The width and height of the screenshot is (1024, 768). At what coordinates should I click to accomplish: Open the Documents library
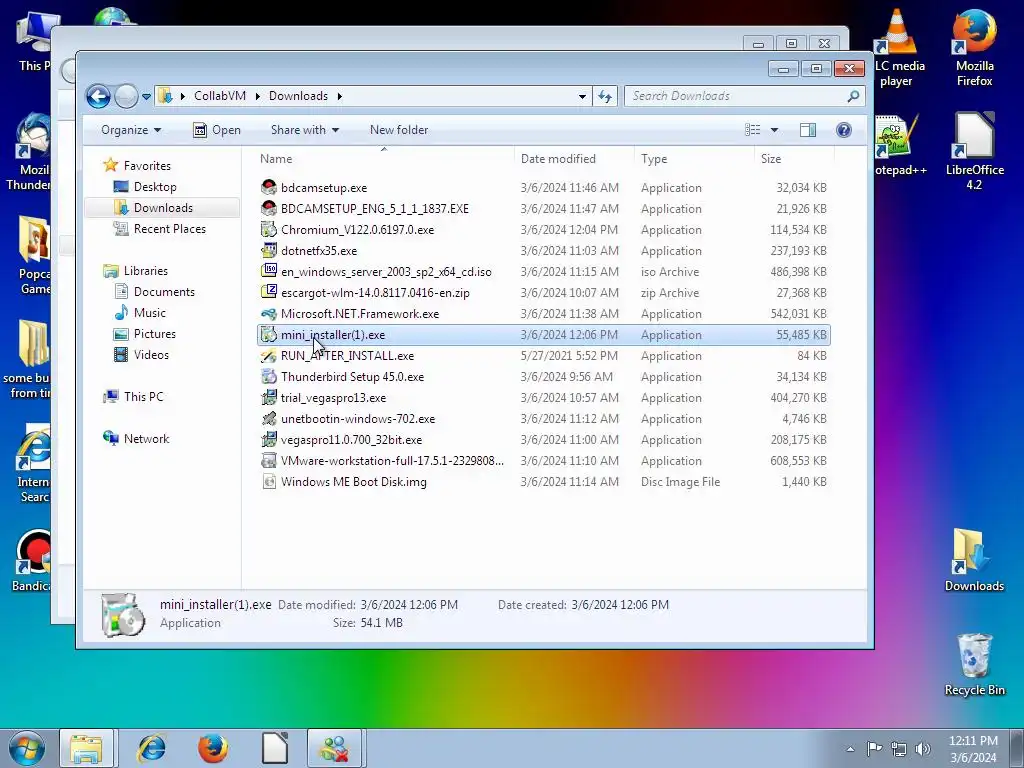pyautogui.click(x=164, y=291)
